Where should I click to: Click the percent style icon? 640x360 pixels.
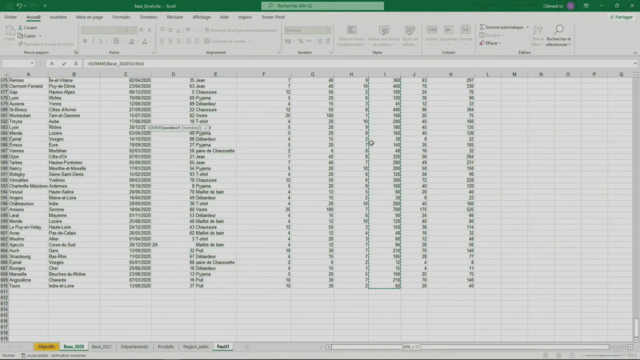[301, 41]
